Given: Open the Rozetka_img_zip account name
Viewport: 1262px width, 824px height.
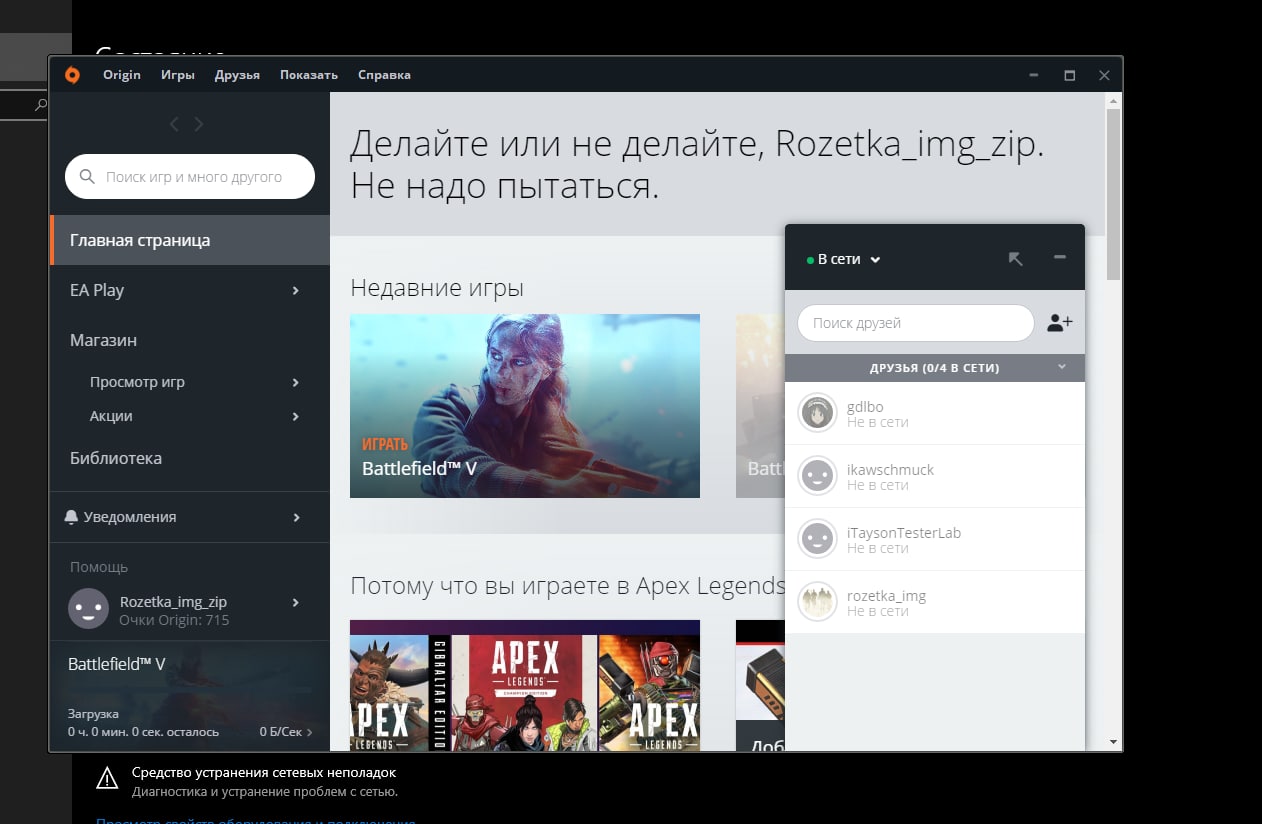Looking at the screenshot, I should click(x=173, y=602).
